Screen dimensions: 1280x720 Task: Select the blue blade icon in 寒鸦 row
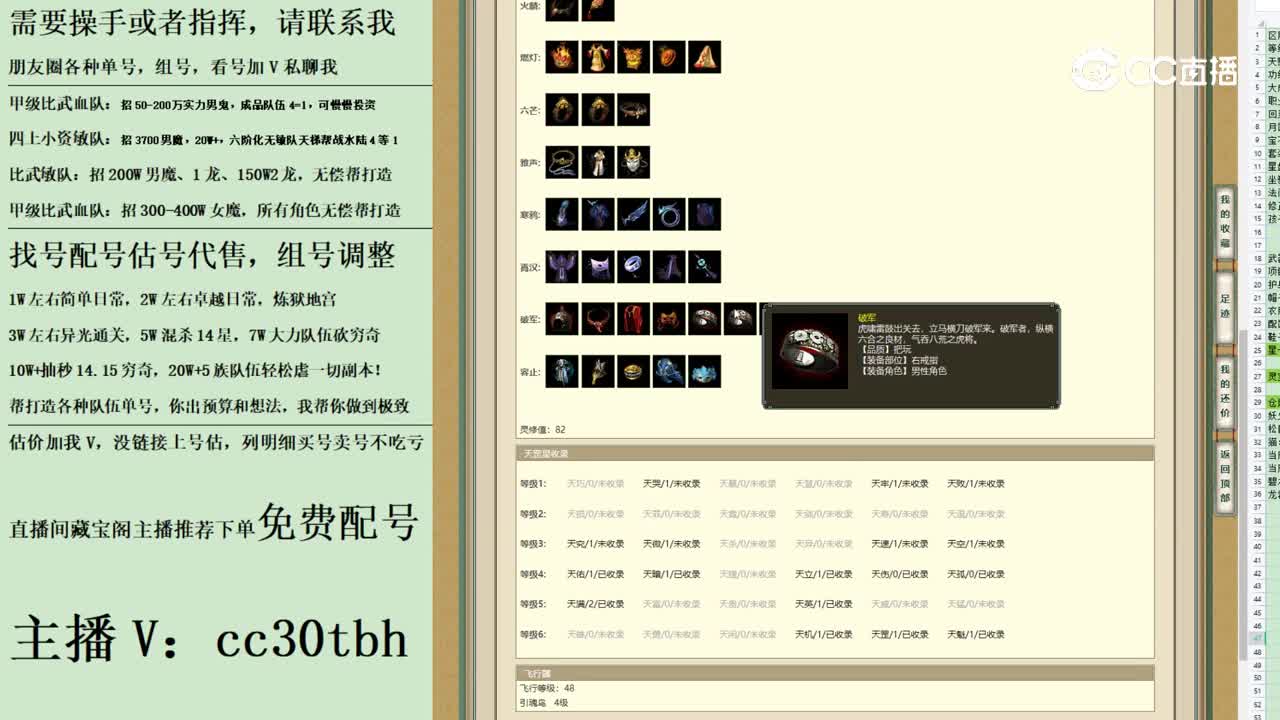point(633,214)
